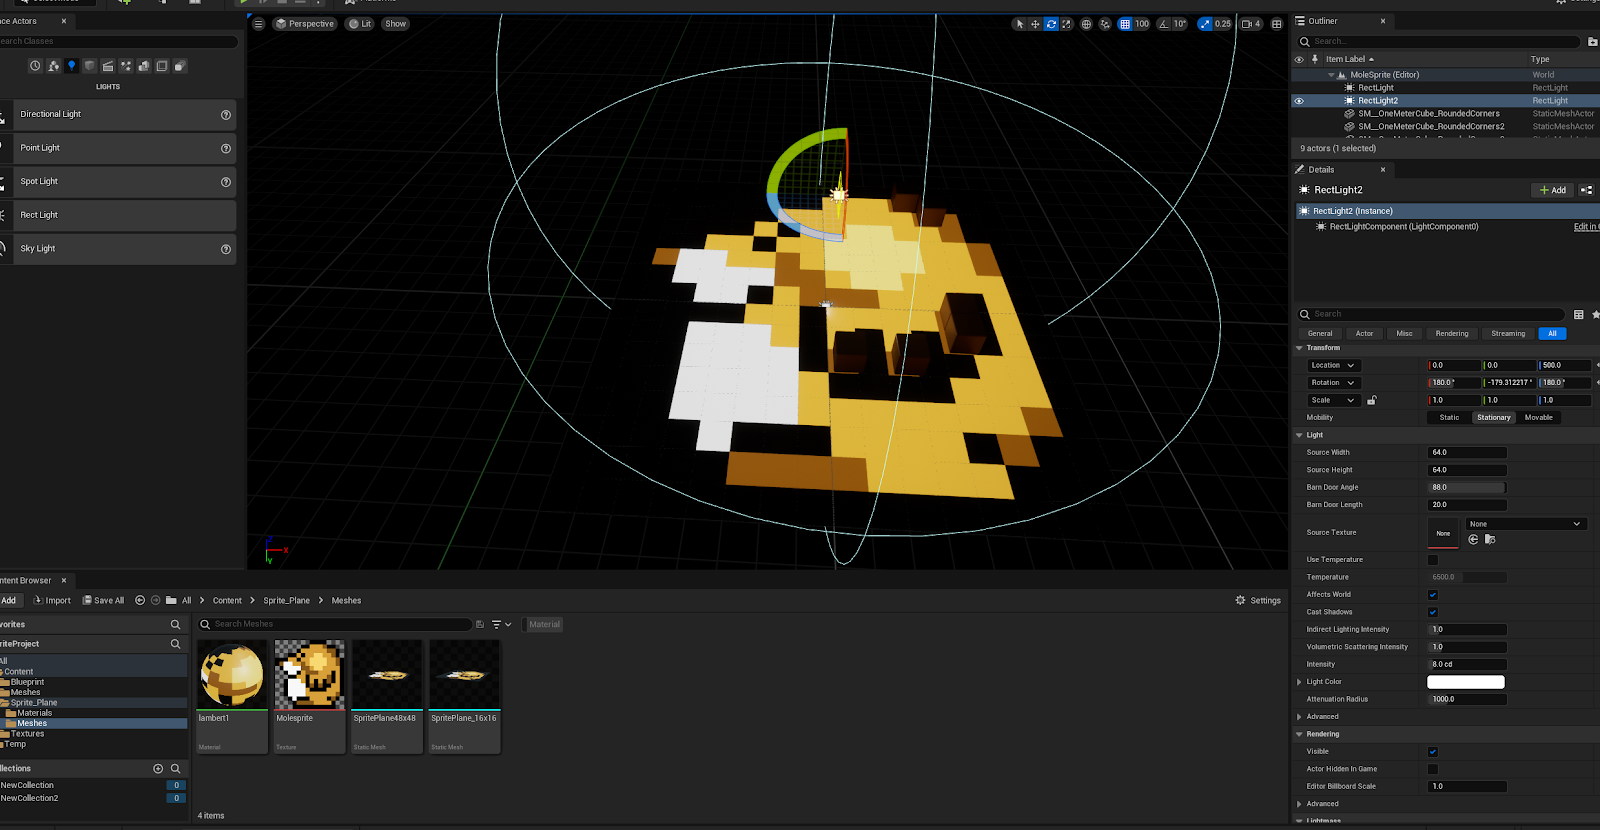Set Mobility to Static
Image resolution: width=1600 pixels, height=830 pixels.
click(1449, 418)
